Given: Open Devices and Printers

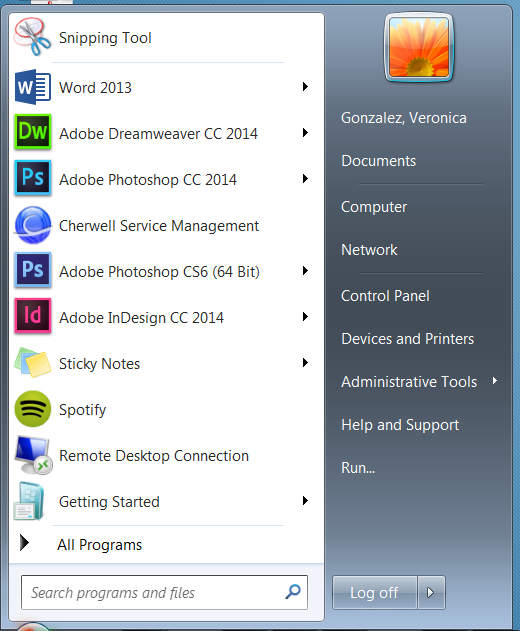Looking at the screenshot, I should click(x=407, y=339).
